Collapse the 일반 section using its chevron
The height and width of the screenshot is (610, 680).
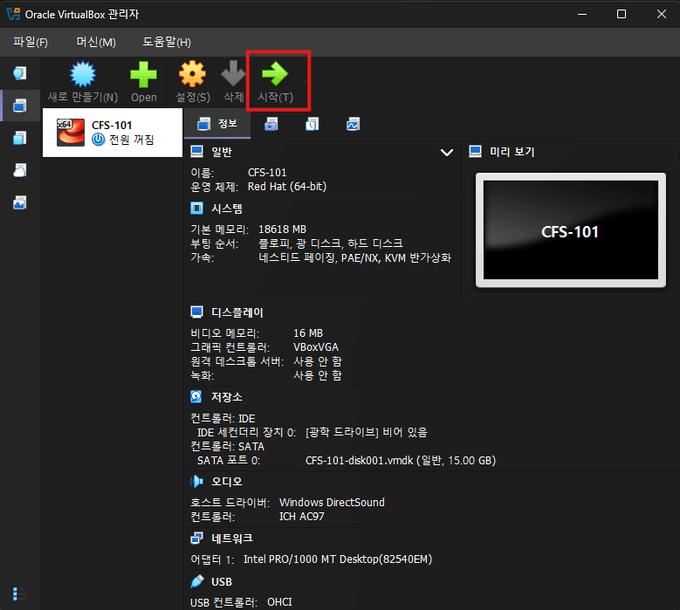(x=447, y=152)
